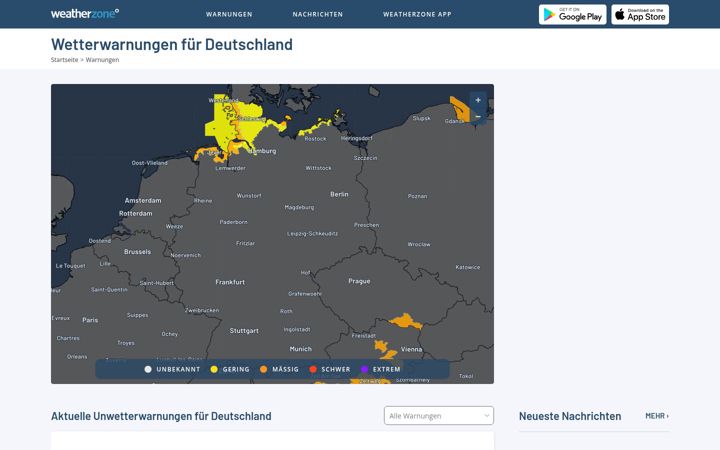Image resolution: width=720 pixels, height=450 pixels.
Task: Click the weatherzone logo
Action: [85, 14]
